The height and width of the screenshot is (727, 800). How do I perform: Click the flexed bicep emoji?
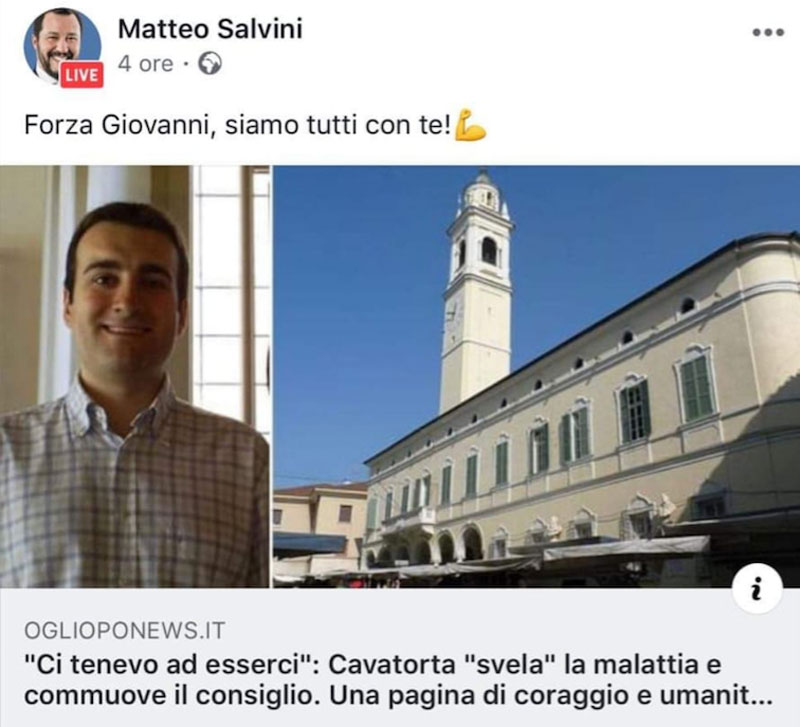pyautogui.click(x=470, y=124)
